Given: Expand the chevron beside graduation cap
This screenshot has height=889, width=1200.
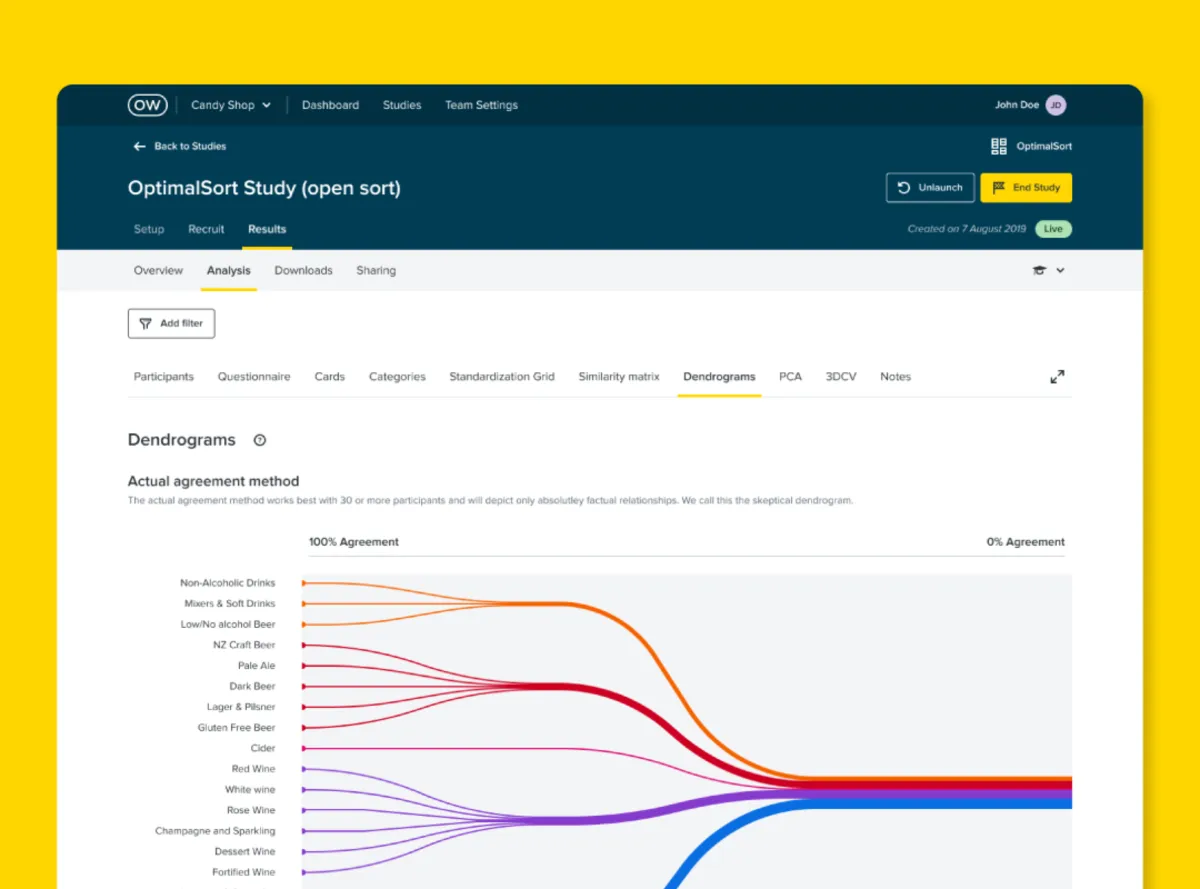Looking at the screenshot, I should click(x=1061, y=271).
